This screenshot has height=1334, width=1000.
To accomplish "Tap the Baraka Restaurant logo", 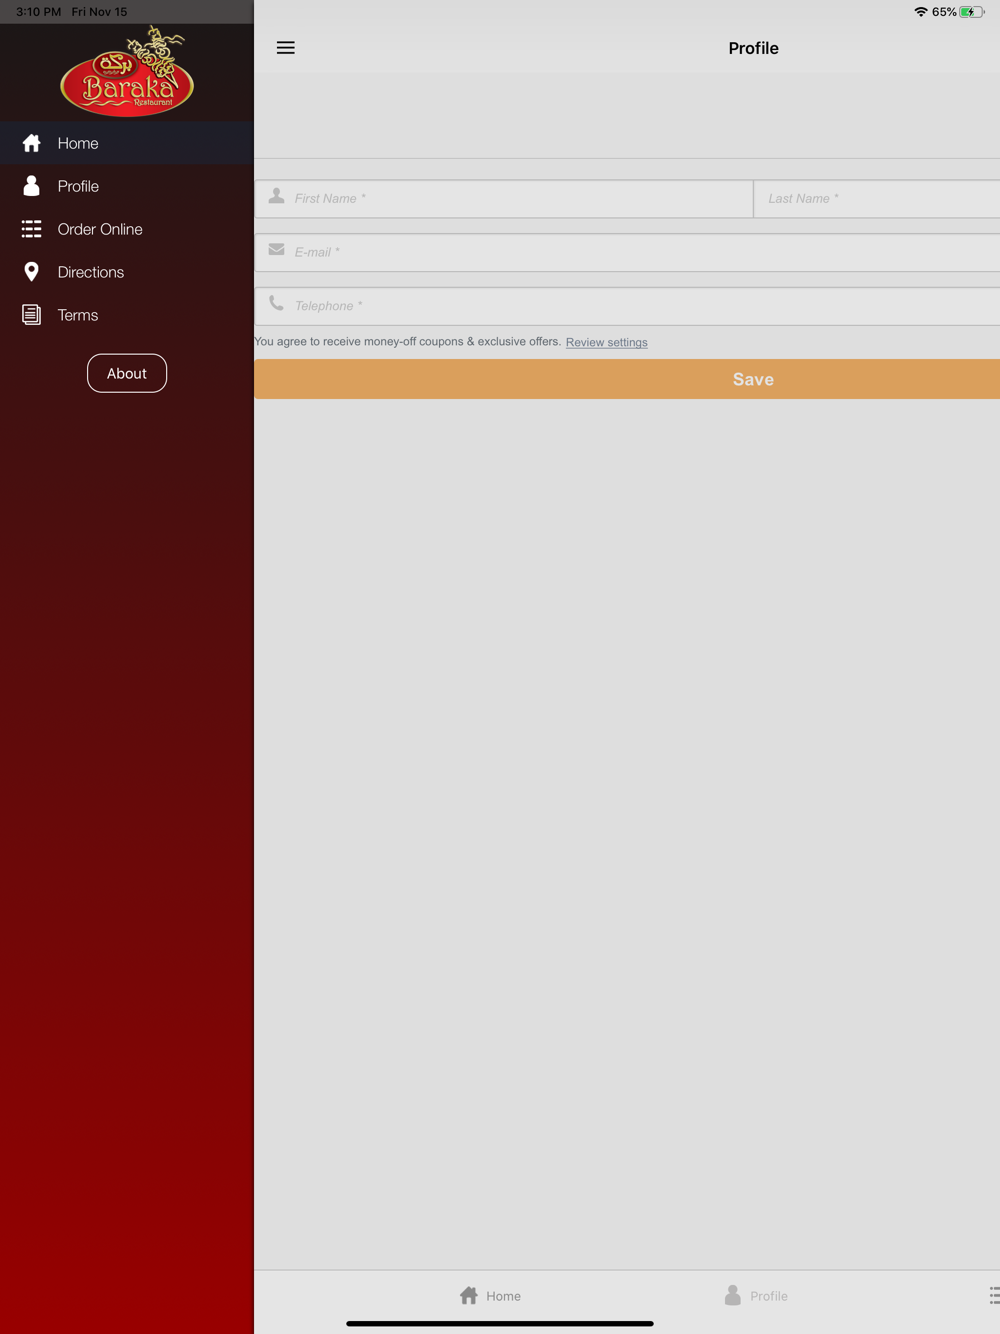I will click(127, 72).
